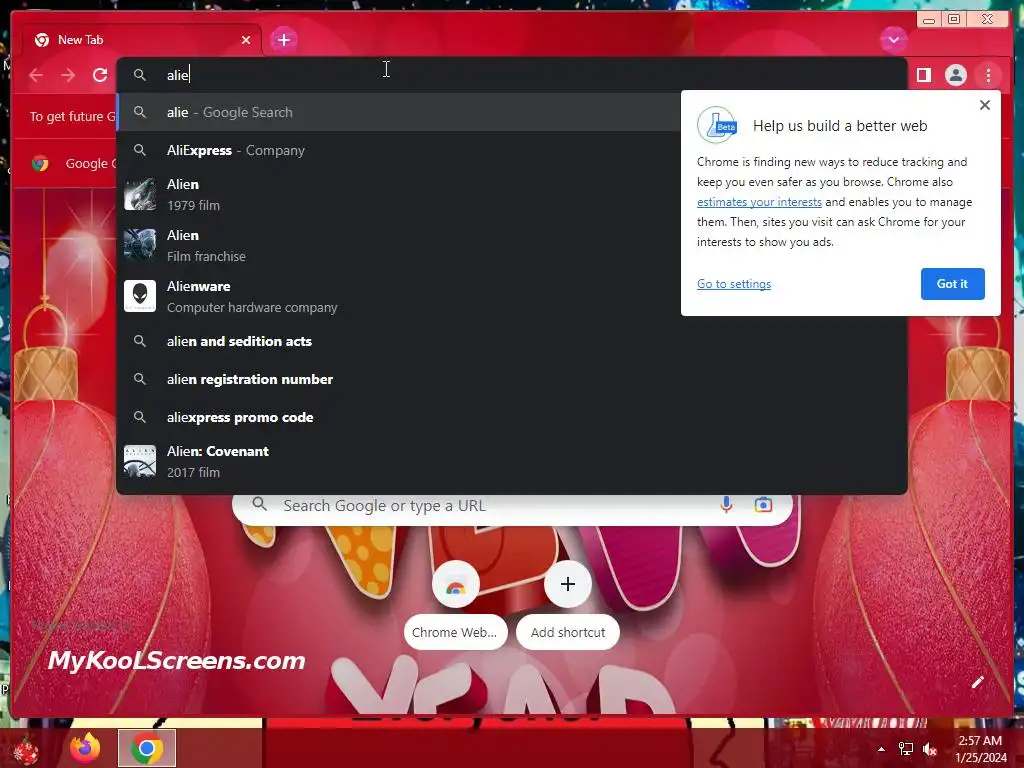Click the Alien 1979 film thumbnail
This screenshot has height=768, width=1024.
click(140, 194)
